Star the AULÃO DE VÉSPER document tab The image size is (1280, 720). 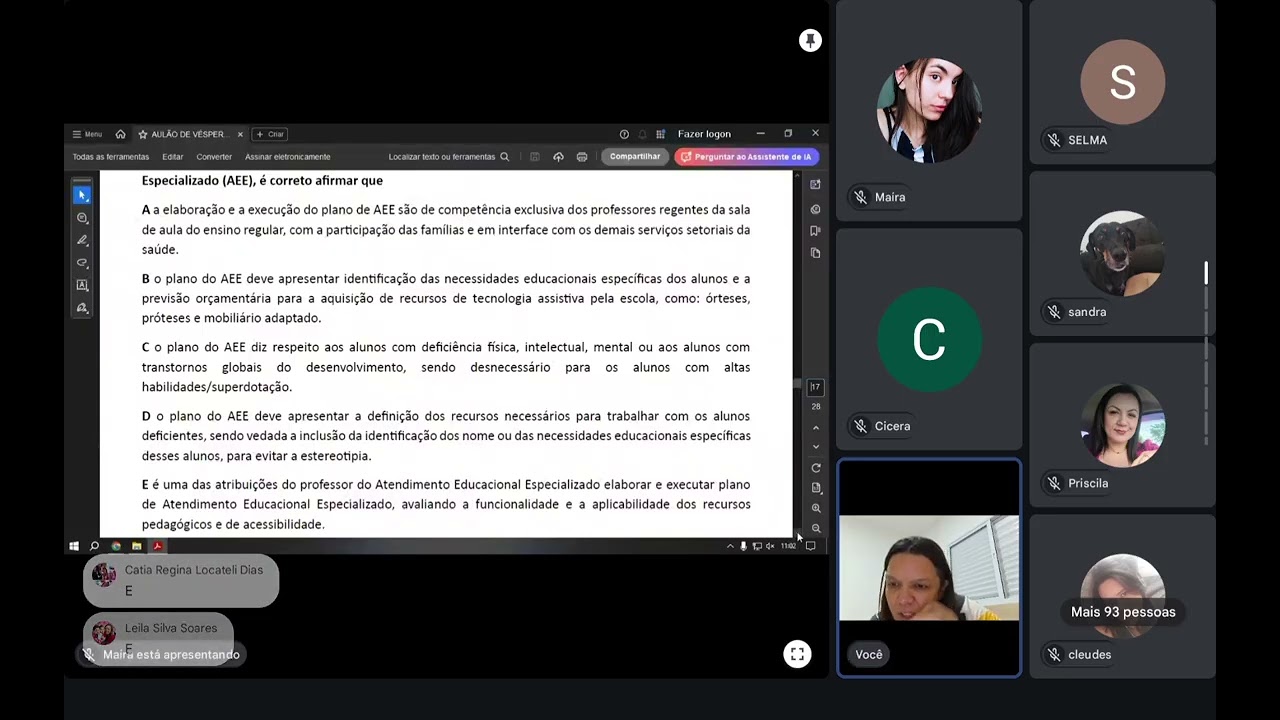(143, 134)
